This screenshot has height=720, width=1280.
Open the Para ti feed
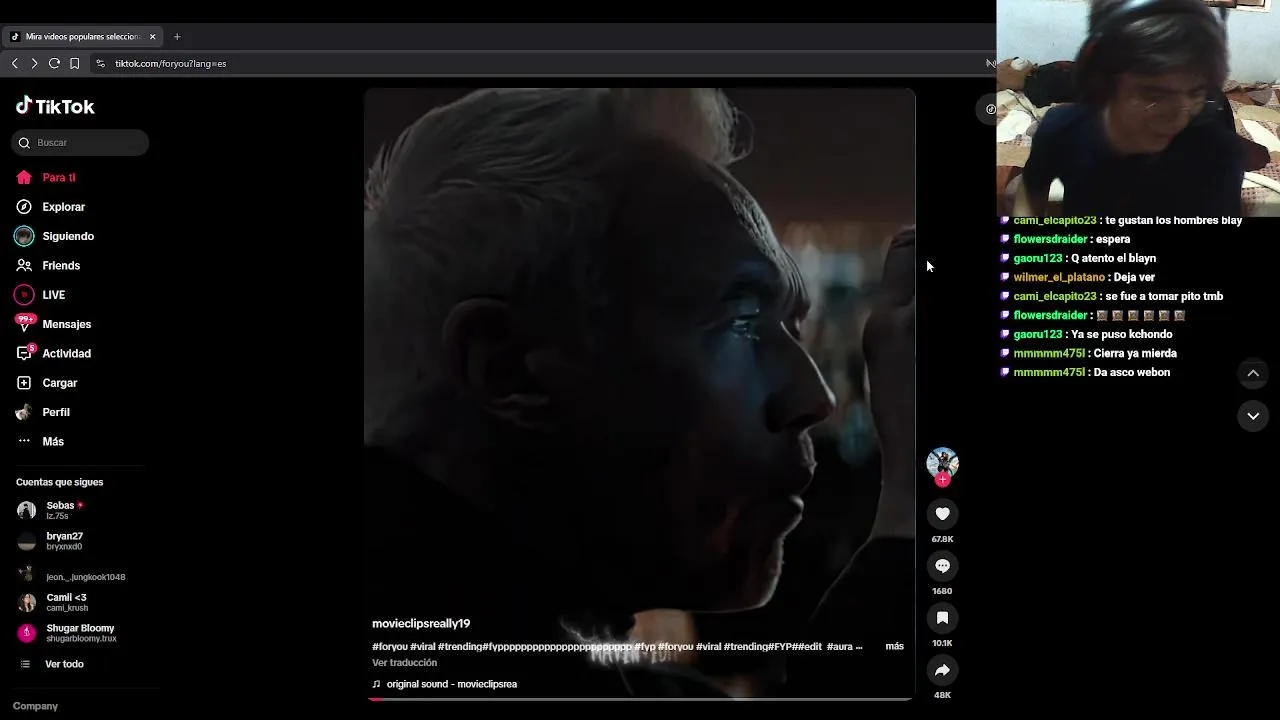(58, 178)
